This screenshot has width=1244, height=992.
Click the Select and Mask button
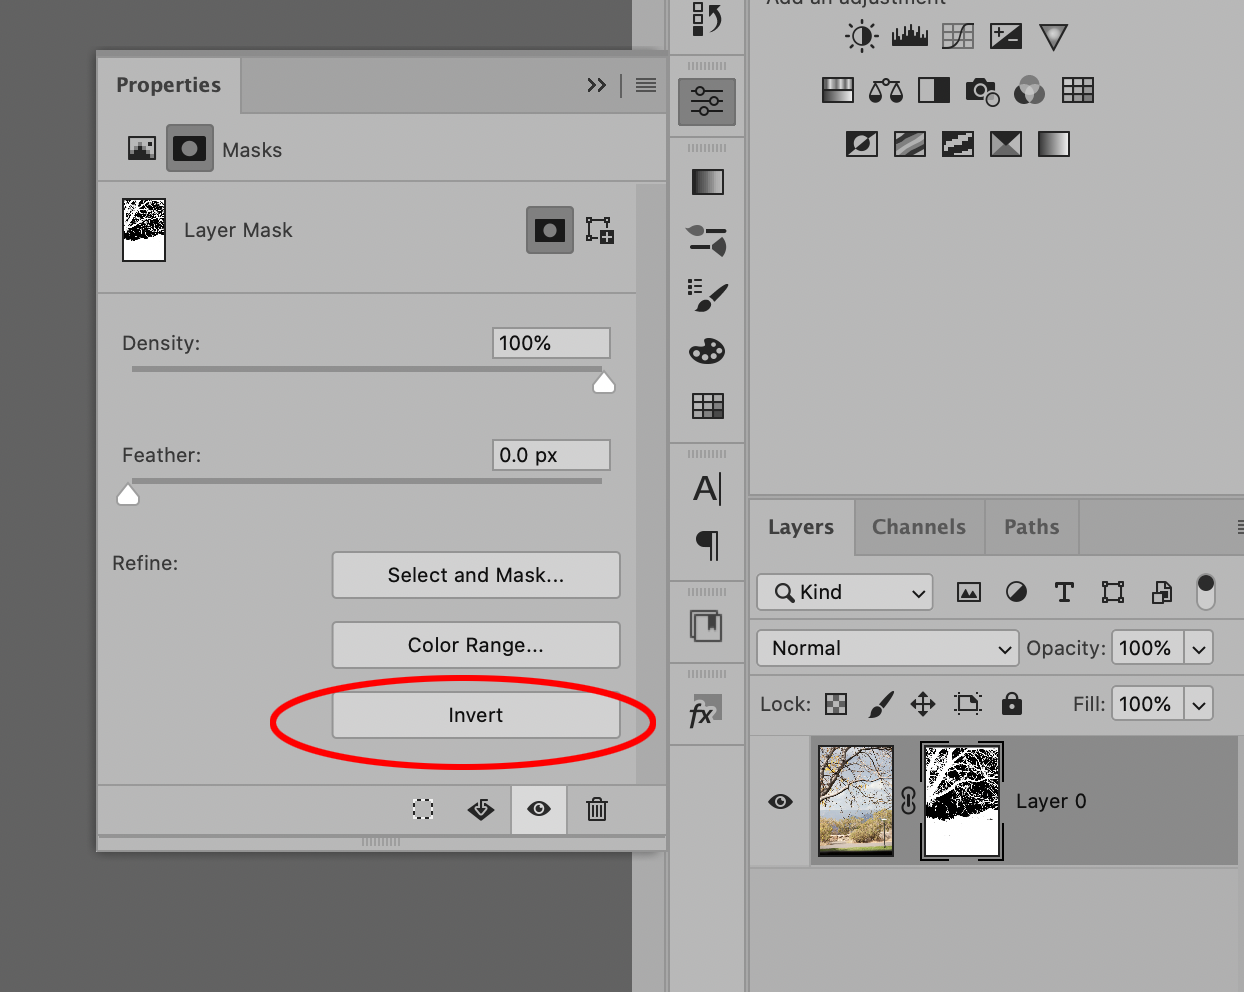476,575
